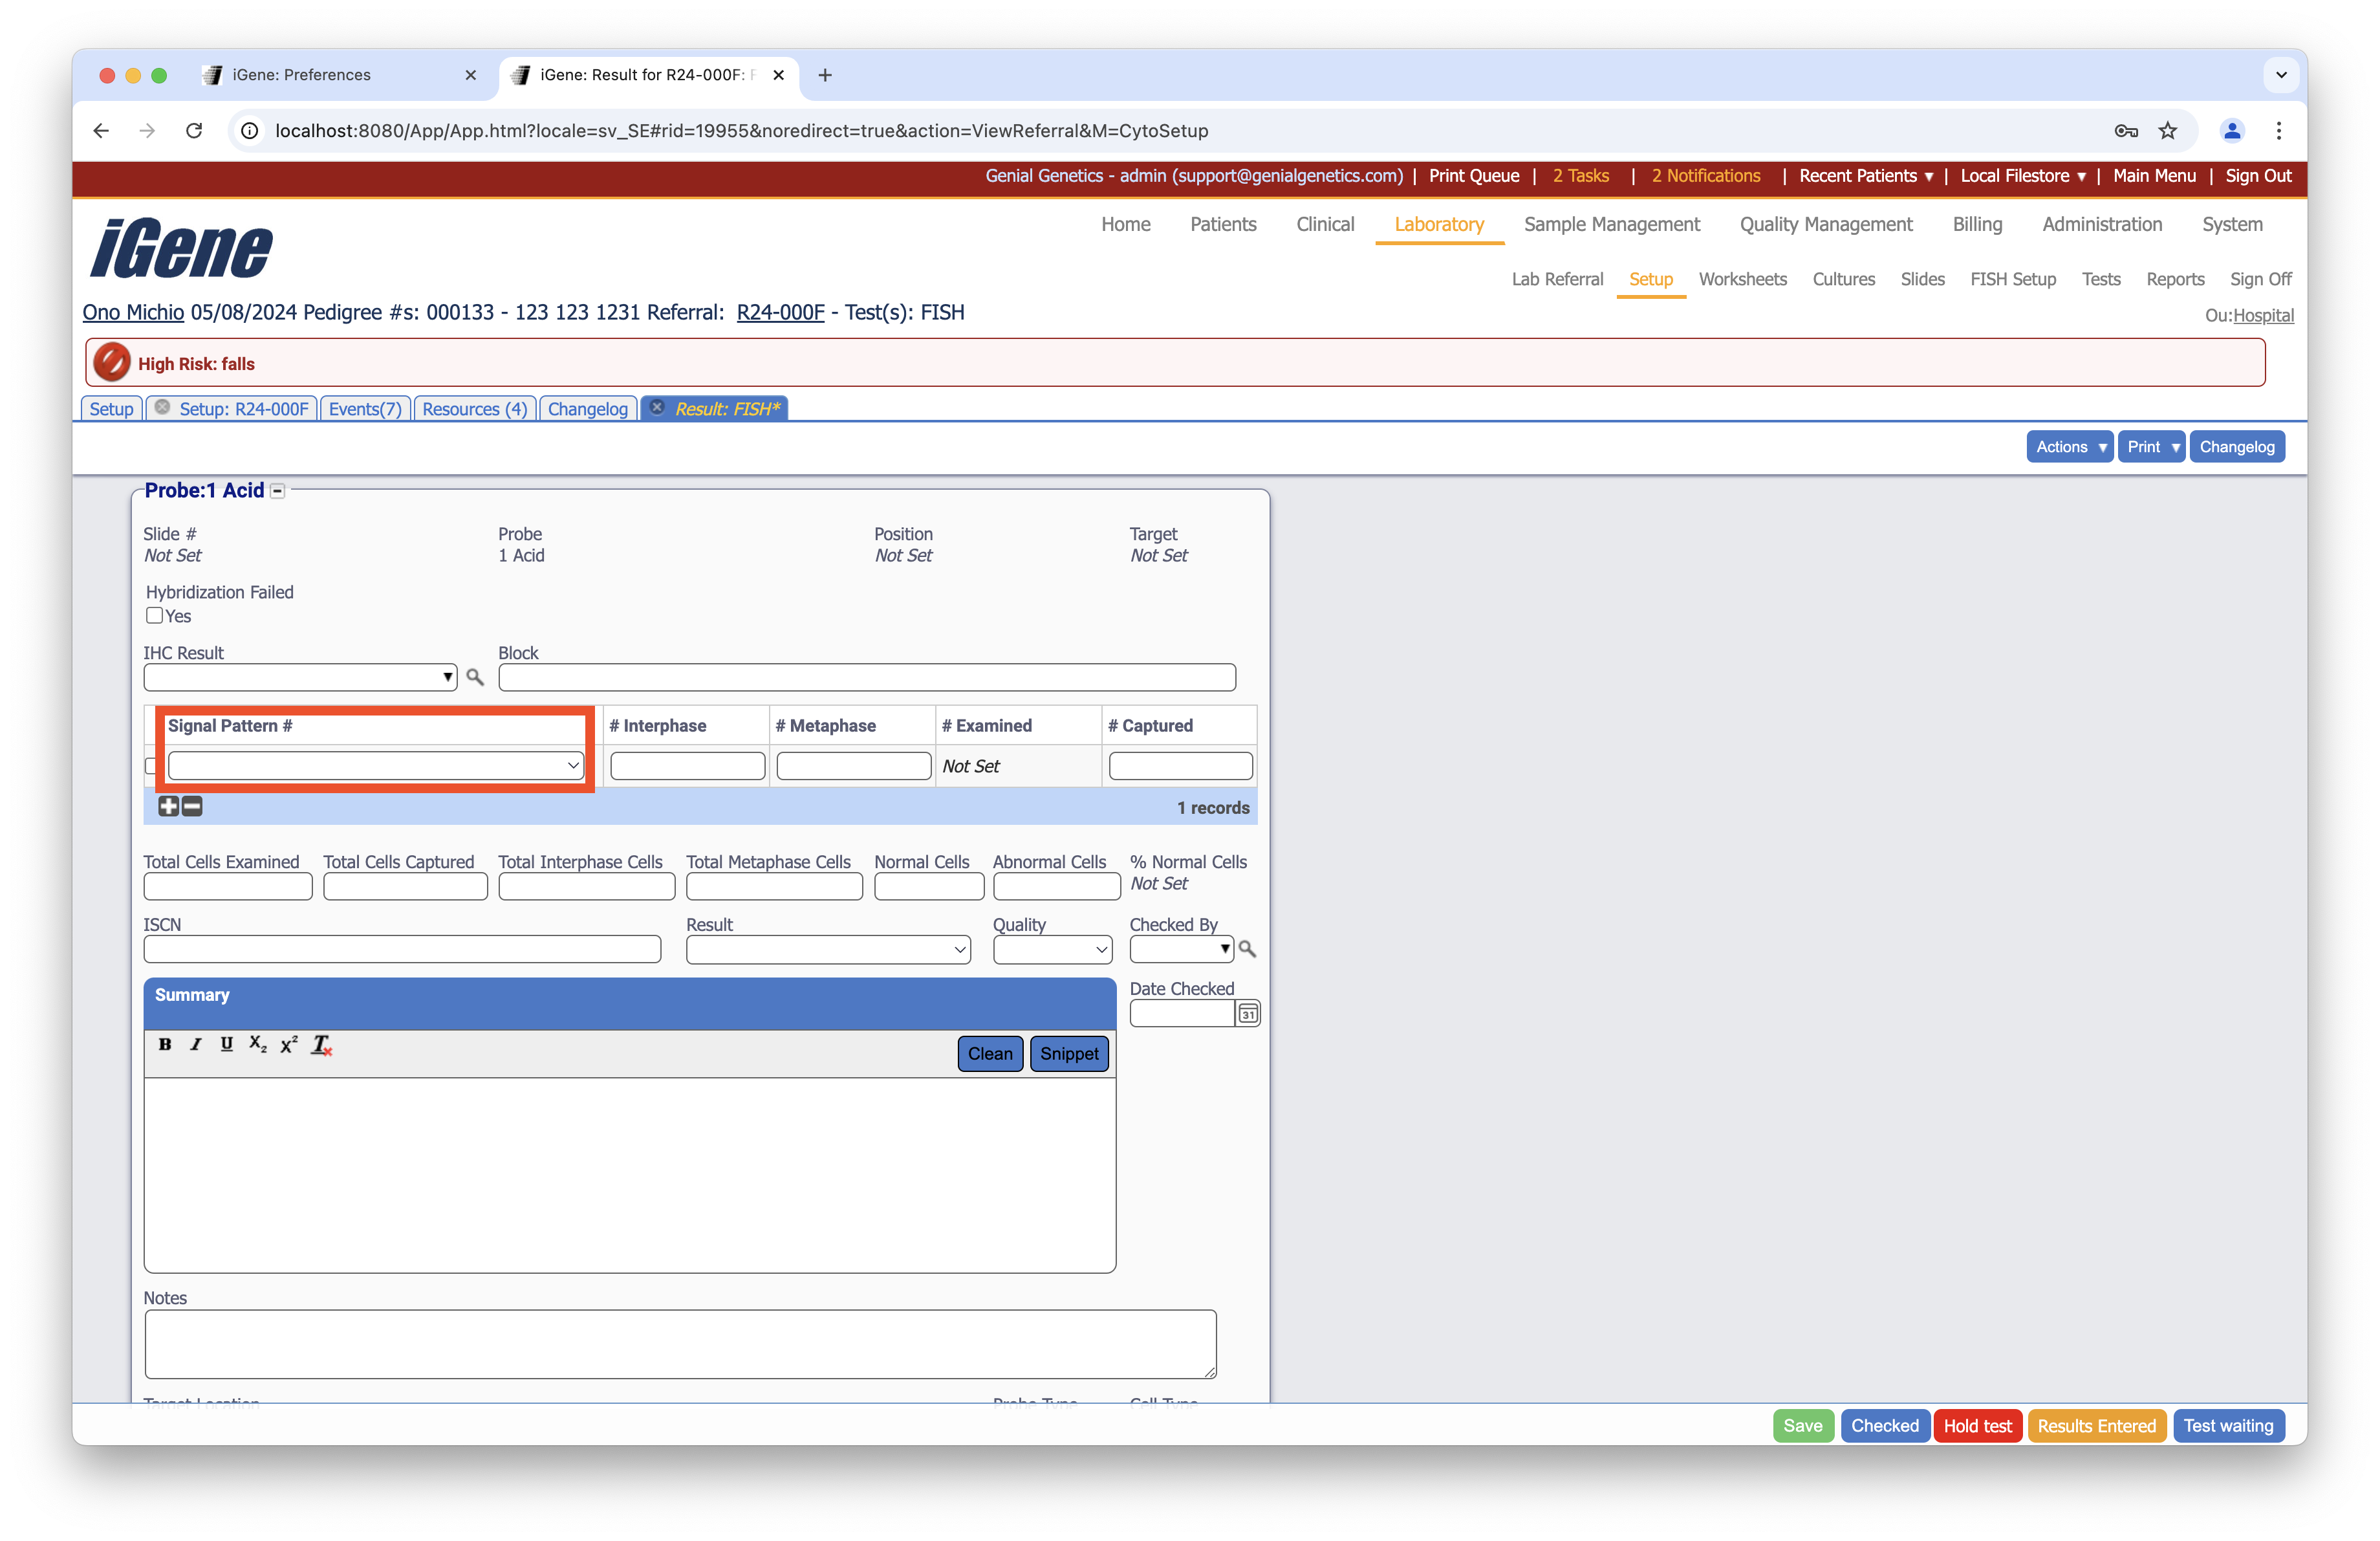Image resolution: width=2380 pixels, height=1541 pixels.
Task: Toggle Underline formatting in Summary editor
Action: coord(227,1044)
